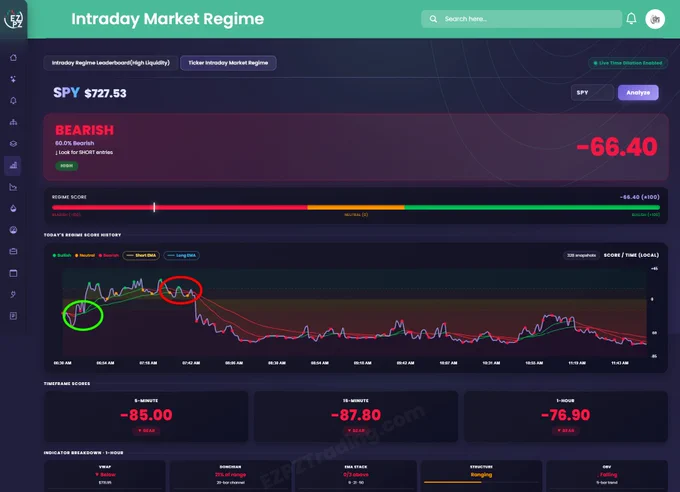This screenshot has height=492, width=680.
Task: Click the SCORE / TIME (LOCAL) label
Action: pyautogui.click(x=631, y=255)
